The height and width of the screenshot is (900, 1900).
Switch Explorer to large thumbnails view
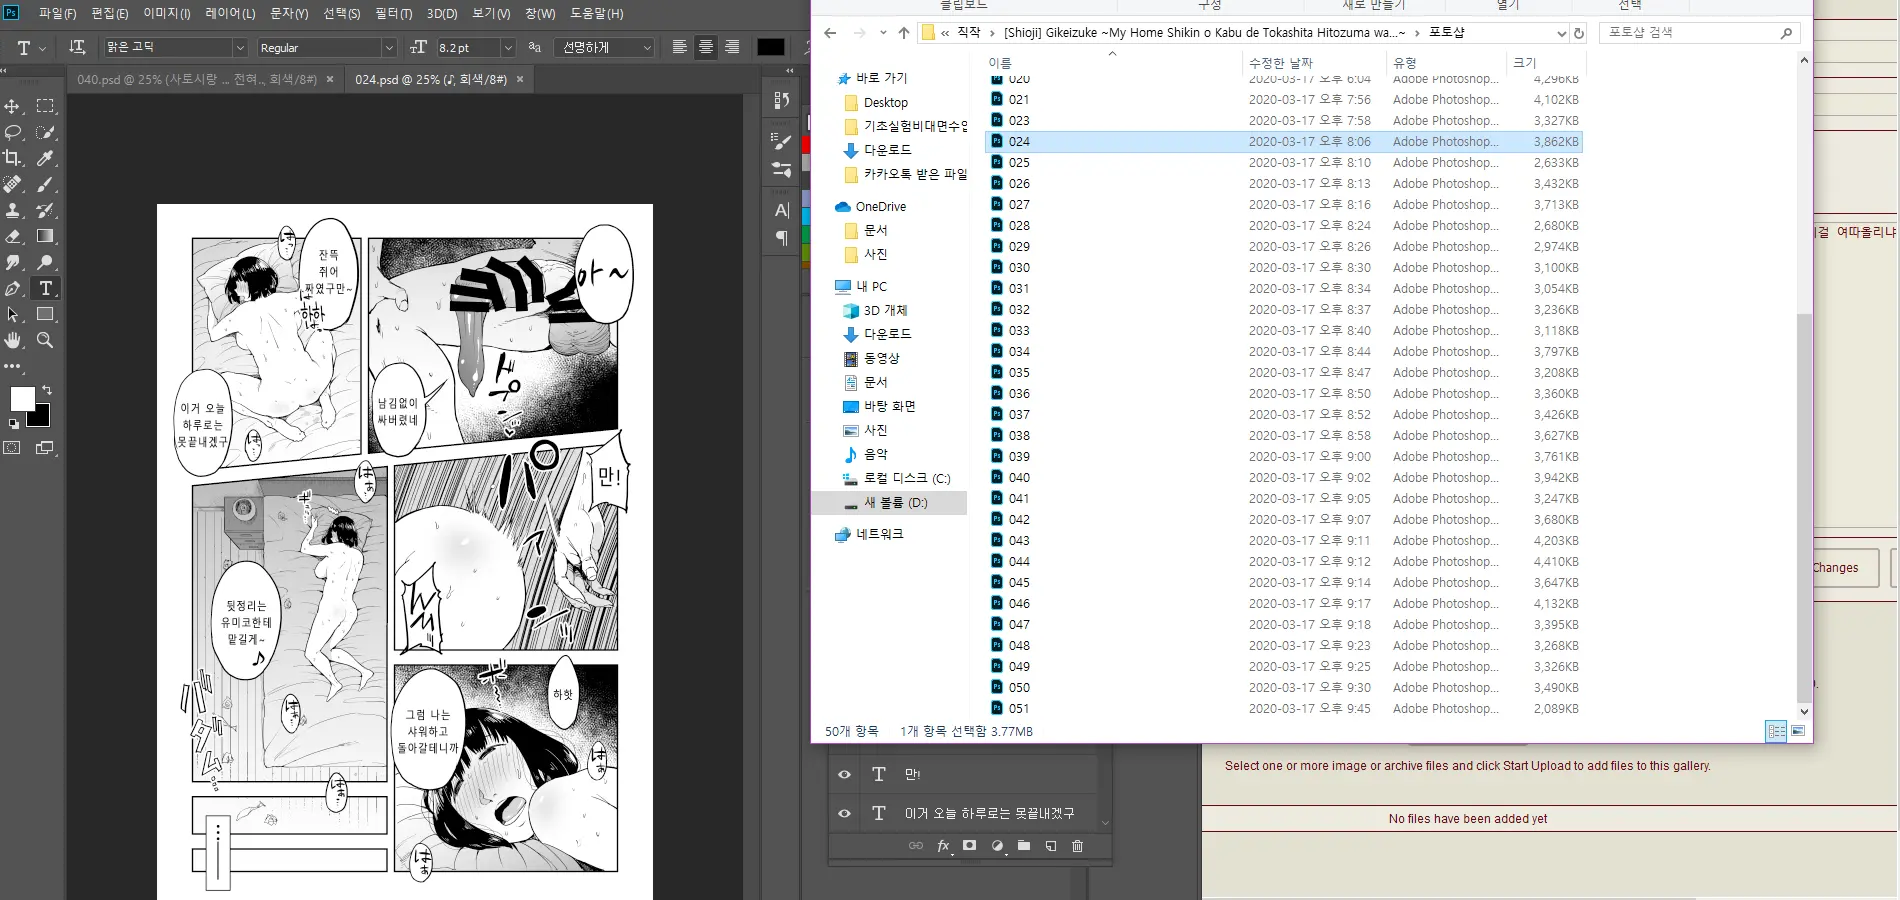point(1798,731)
